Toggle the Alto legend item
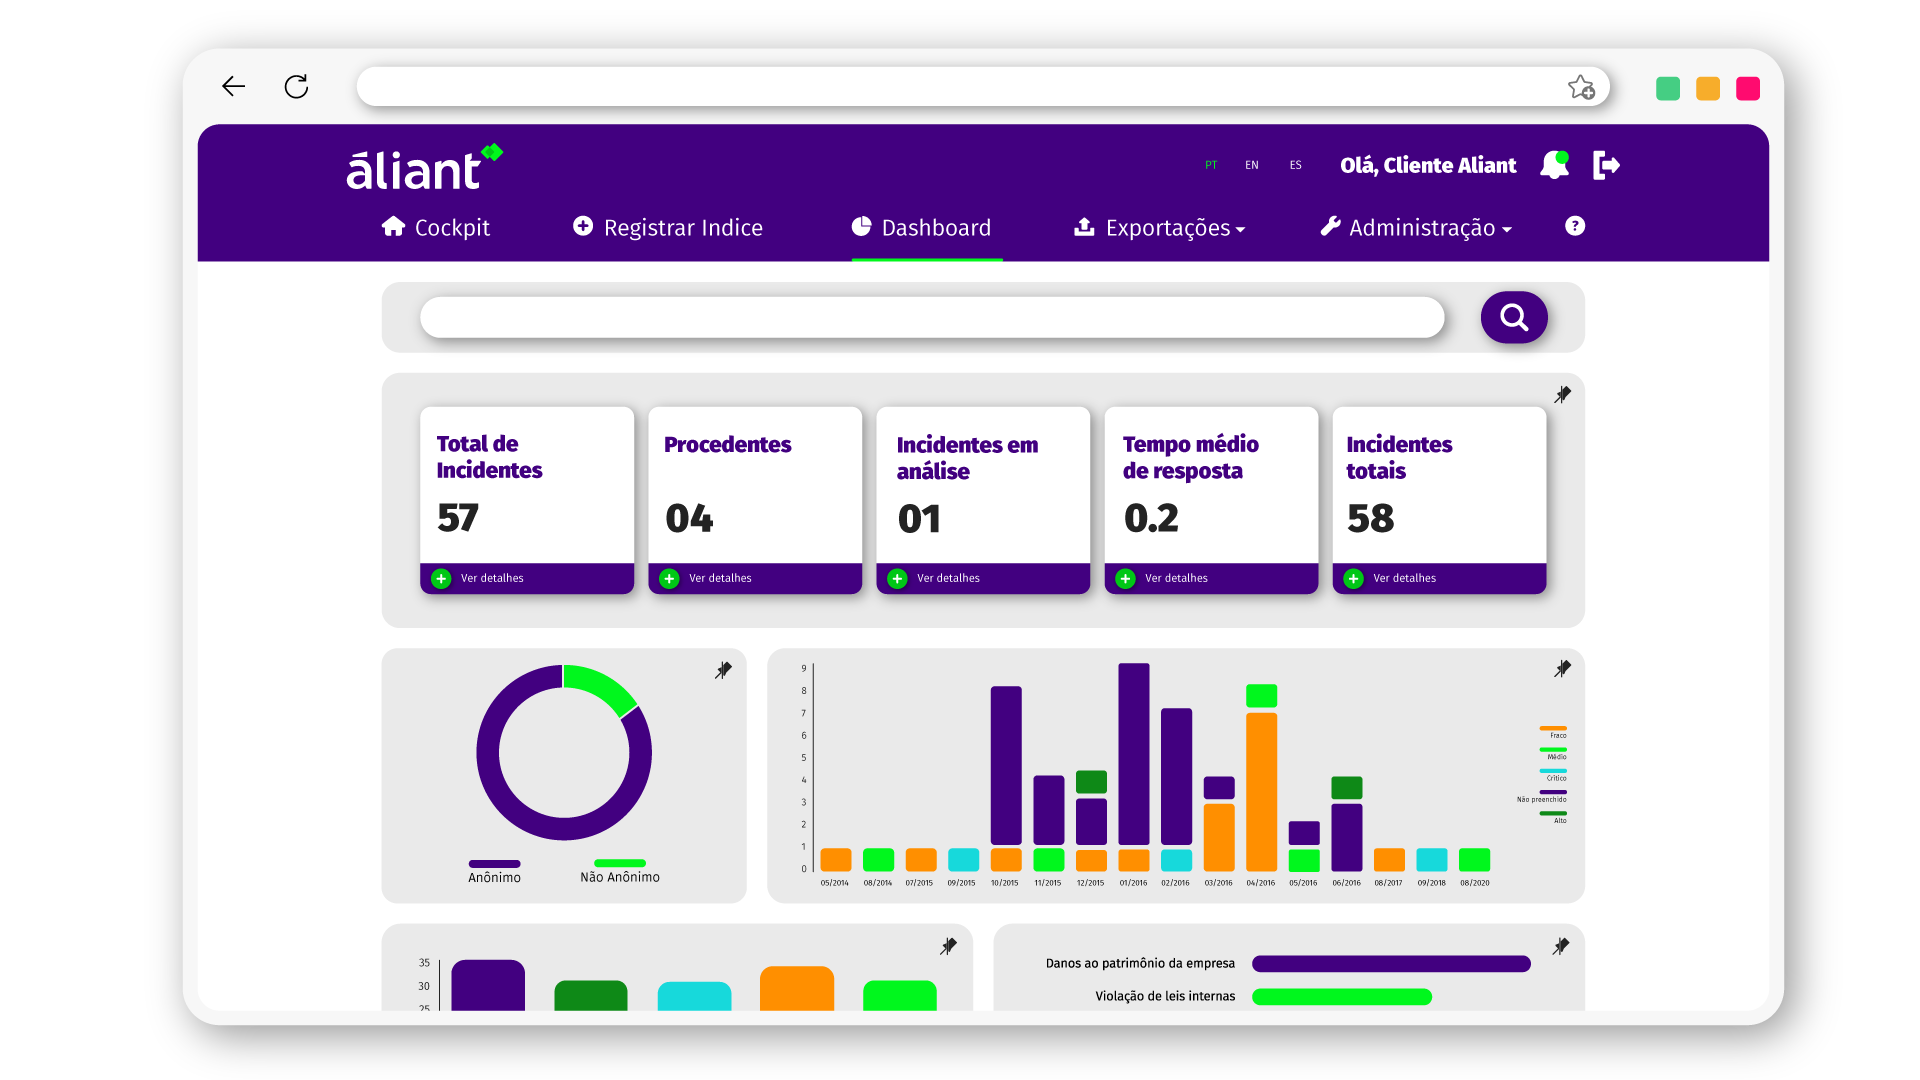The width and height of the screenshot is (1920, 1080). click(x=1553, y=817)
